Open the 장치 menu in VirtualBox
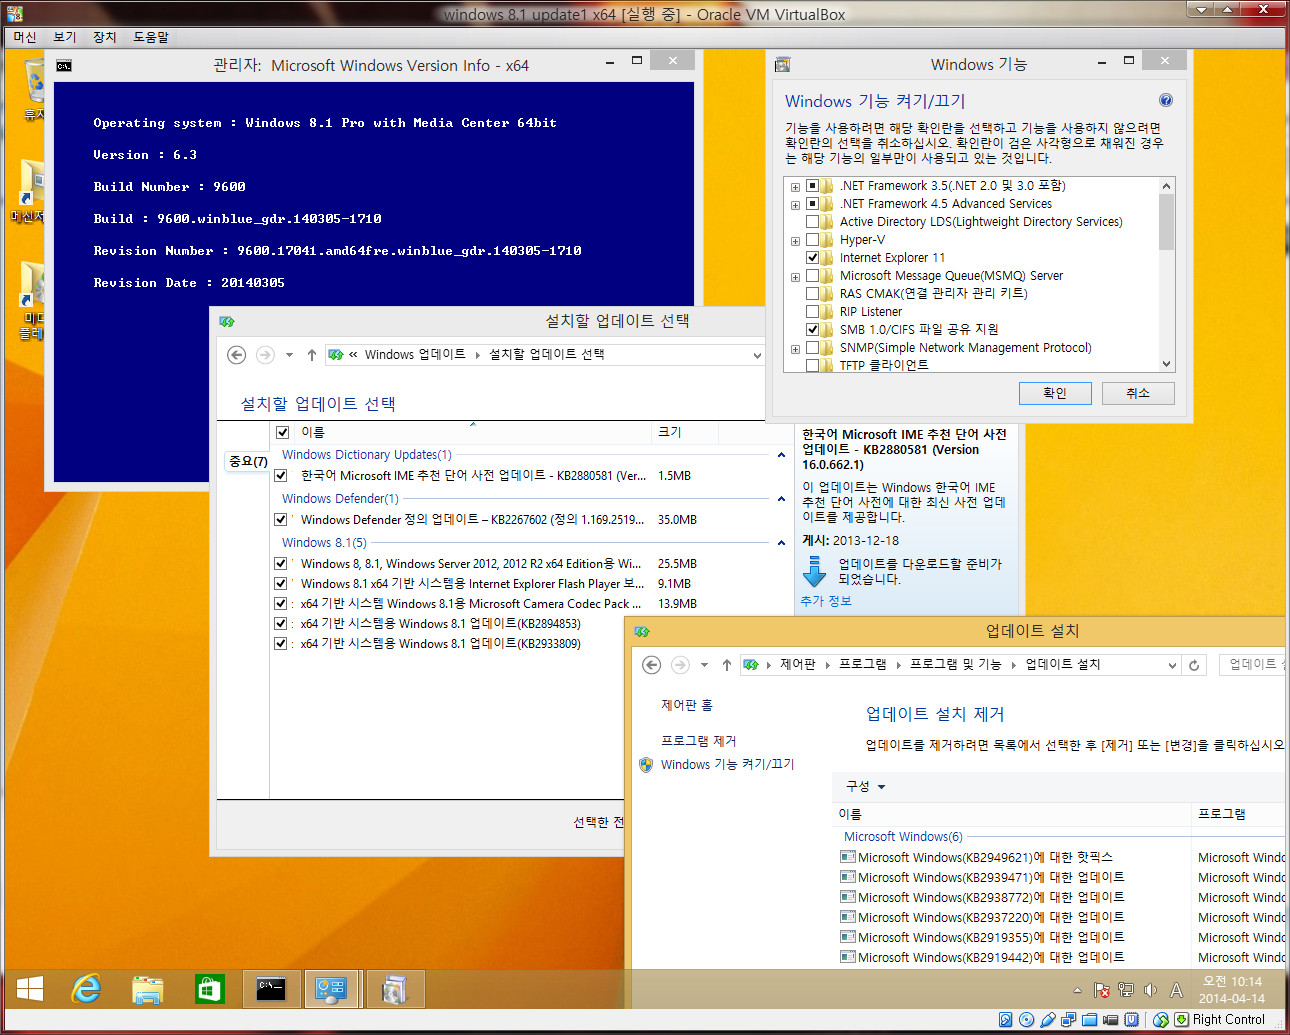The height and width of the screenshot is (1035, 1290). (105, 37)
